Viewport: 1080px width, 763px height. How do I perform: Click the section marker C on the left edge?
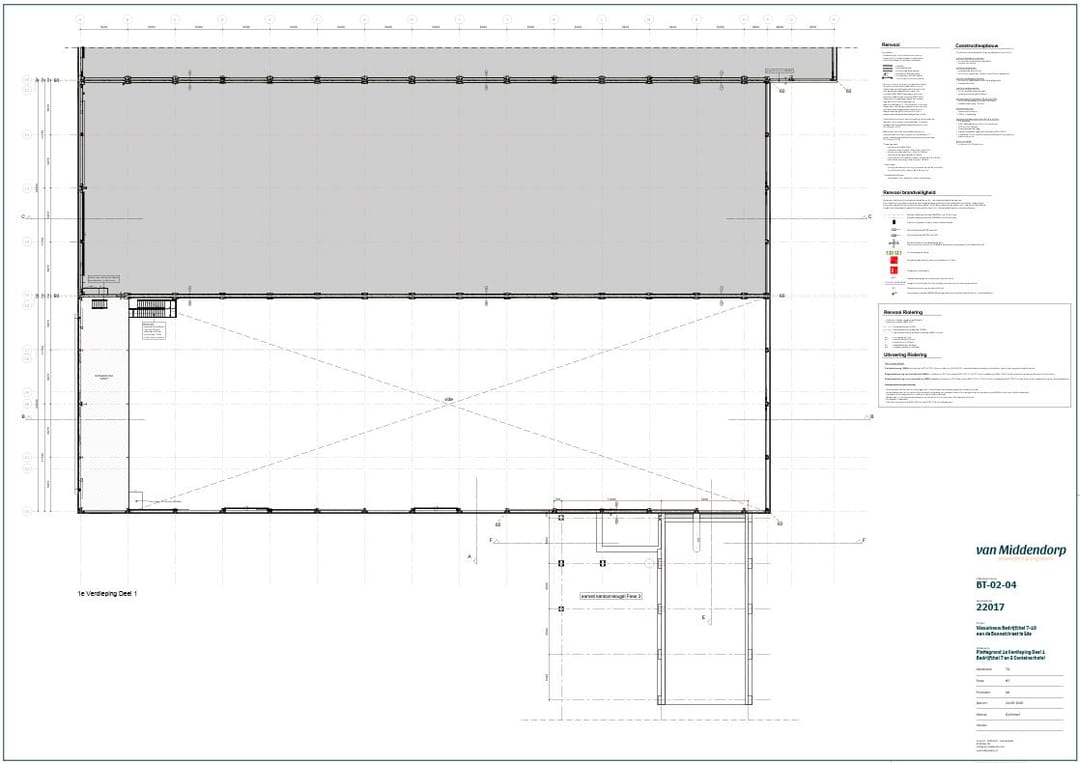(x=23, y=216)
